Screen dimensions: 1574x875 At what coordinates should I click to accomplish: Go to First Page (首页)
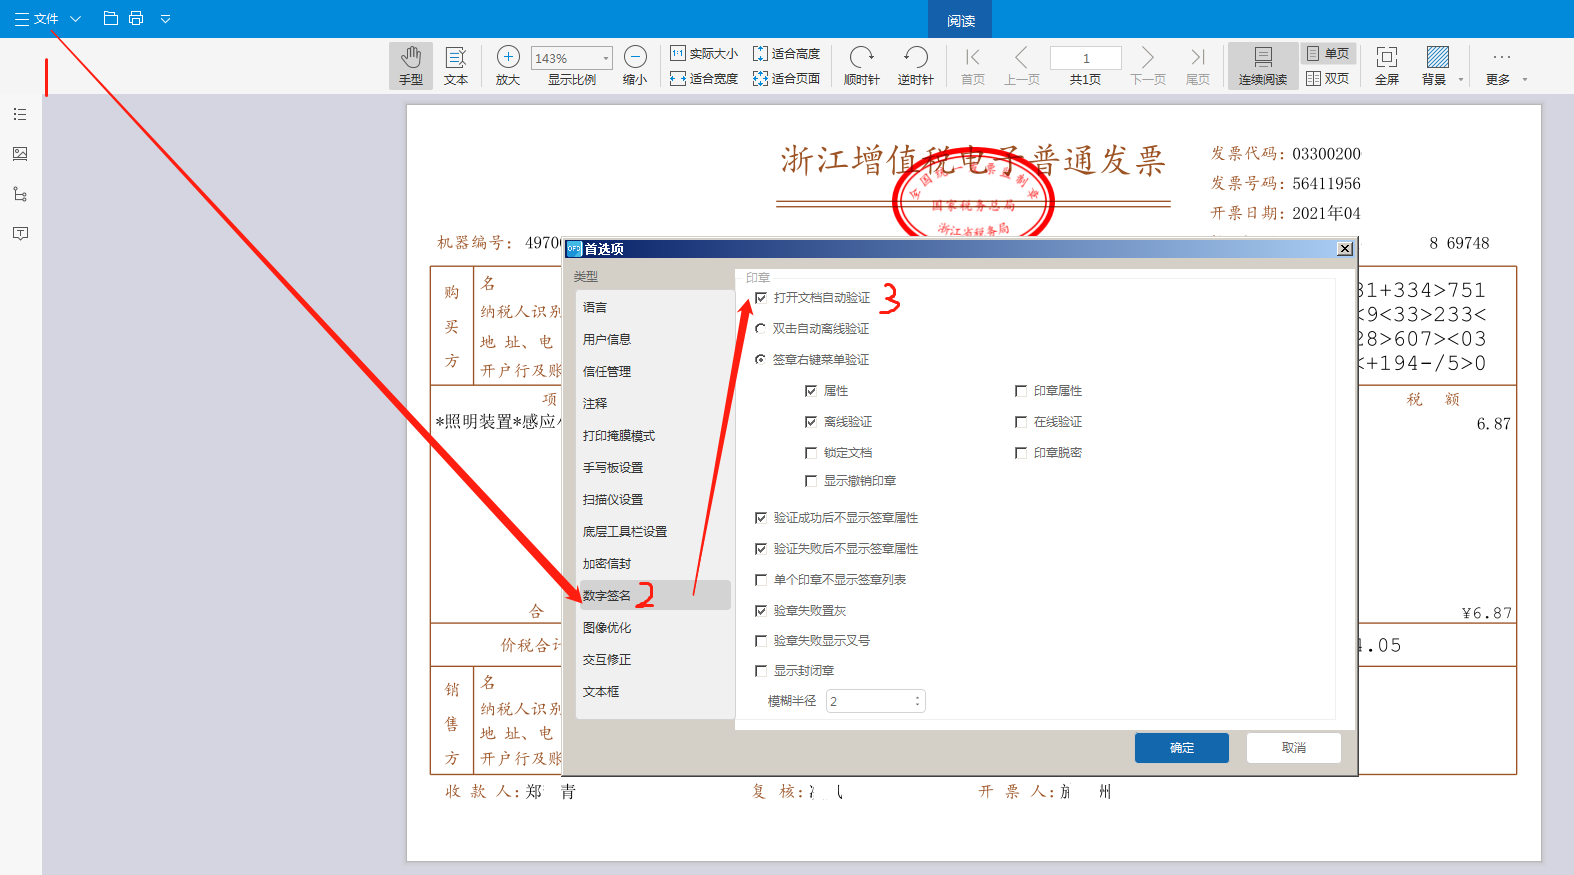click(973, 66)
